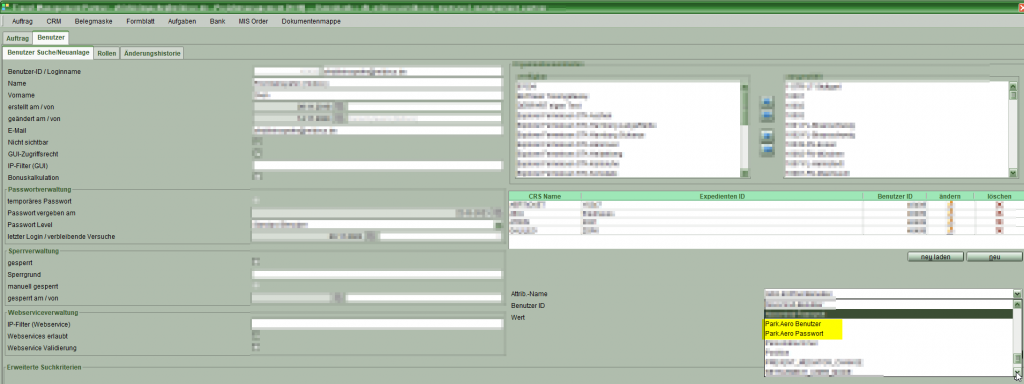Click the IP-Filter (GUI) input field
This screenshot has height=384, width=1024.
(x=377, y=165)
